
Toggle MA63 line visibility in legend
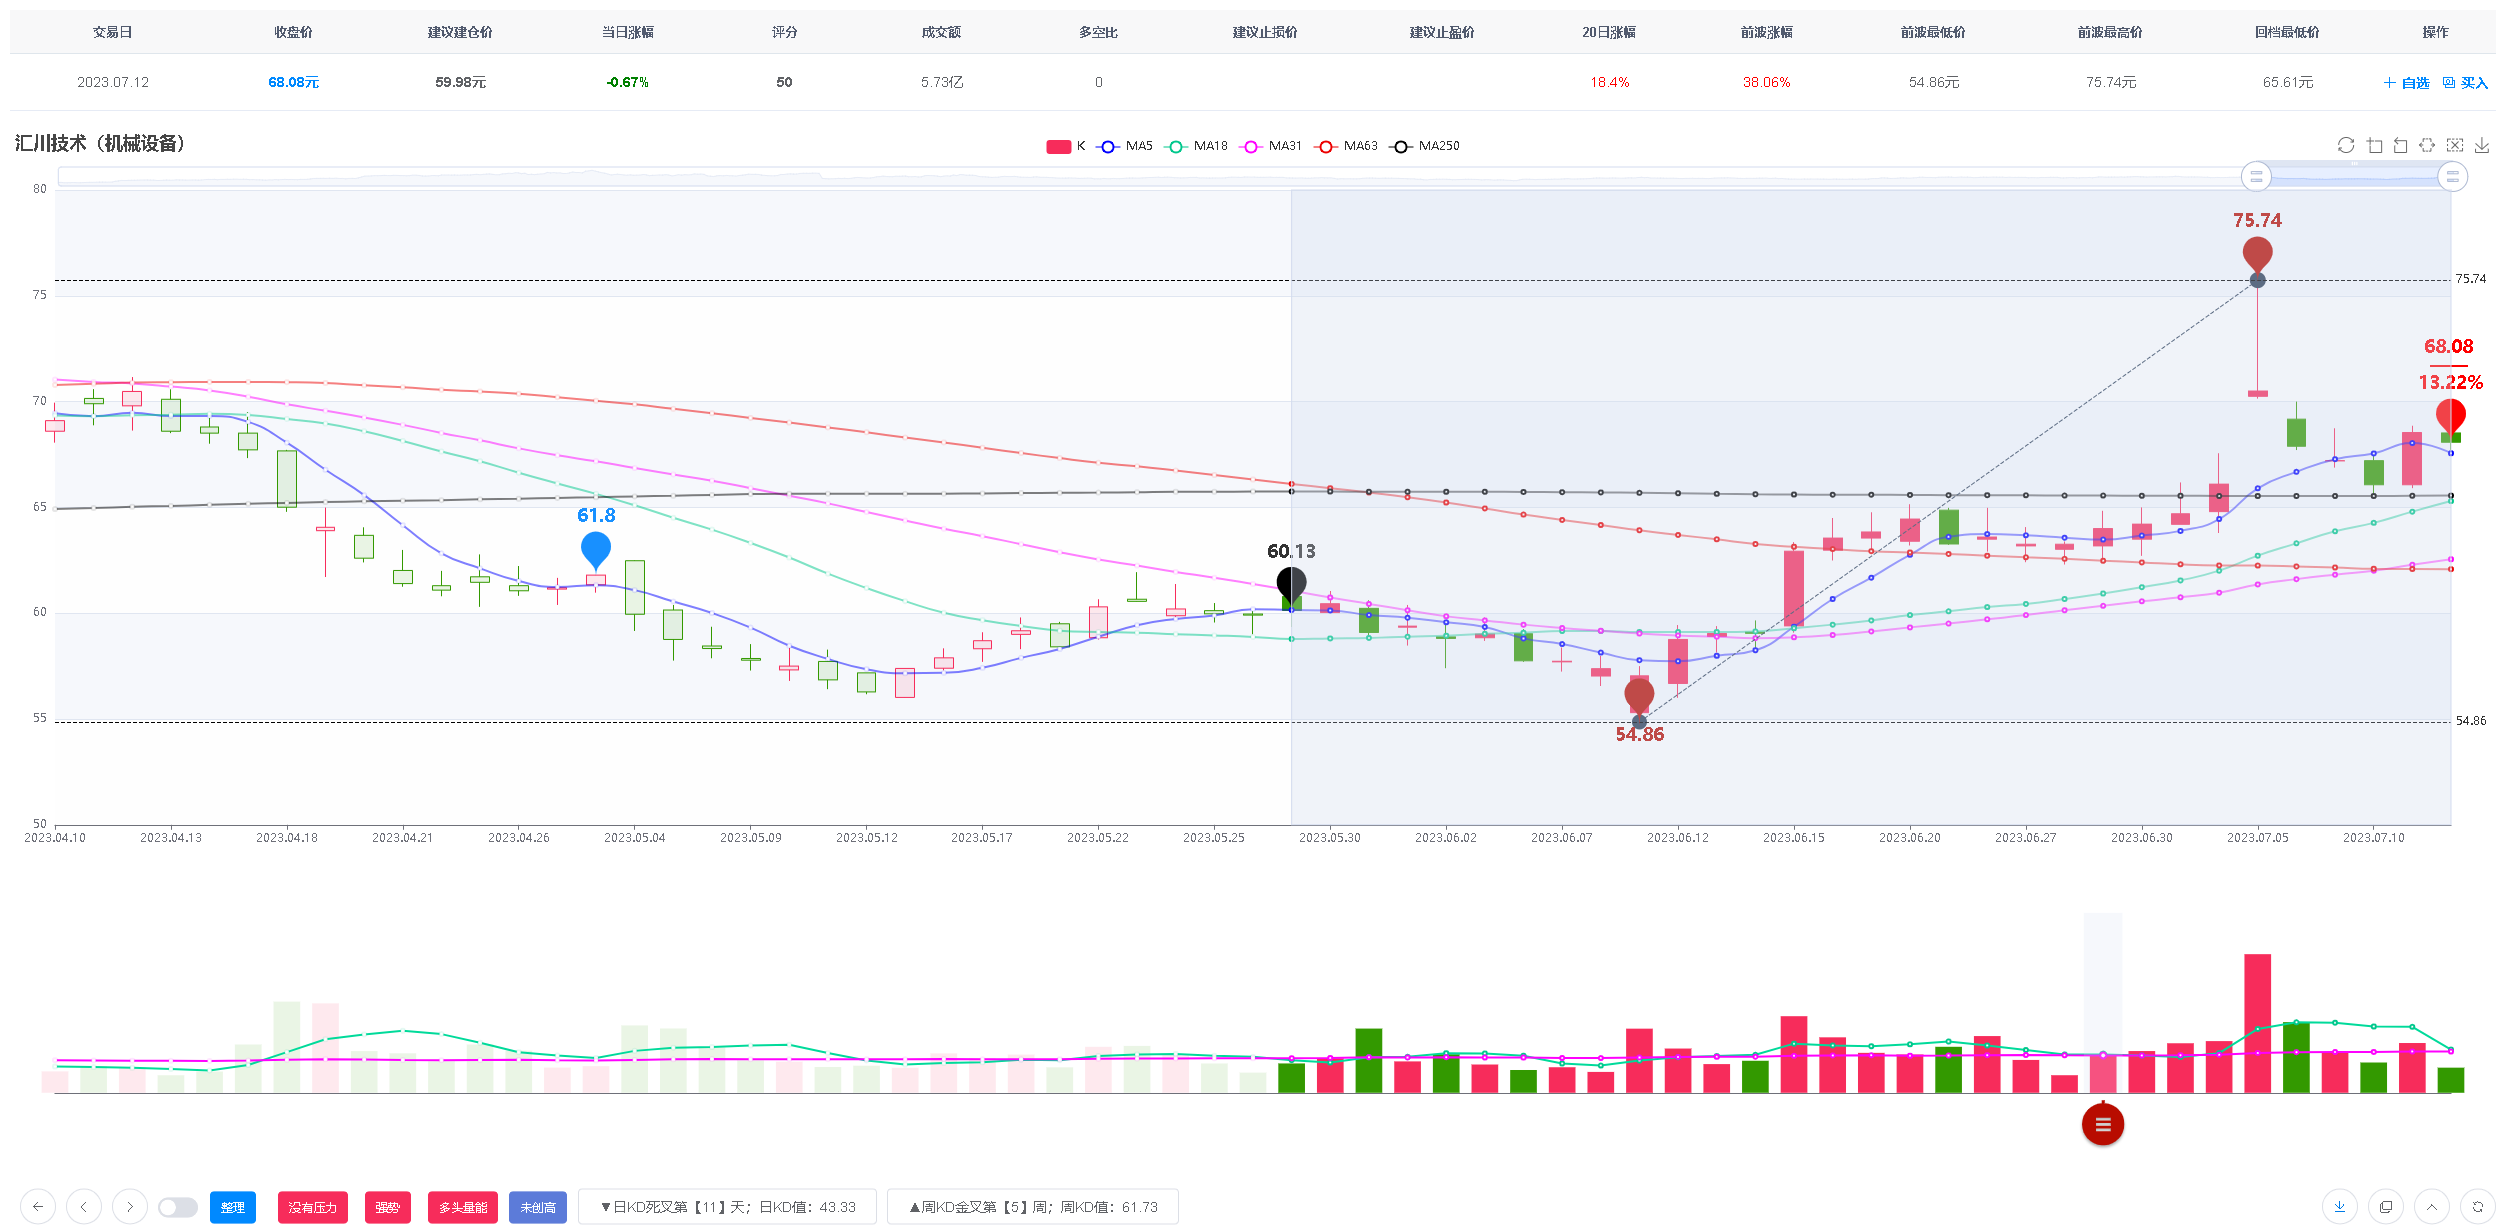coord(1347,146)
